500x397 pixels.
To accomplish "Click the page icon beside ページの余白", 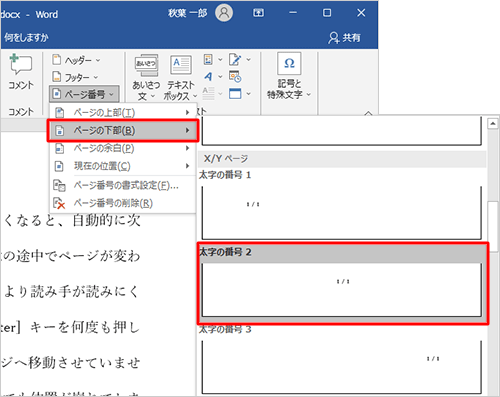I will [59, 148].
